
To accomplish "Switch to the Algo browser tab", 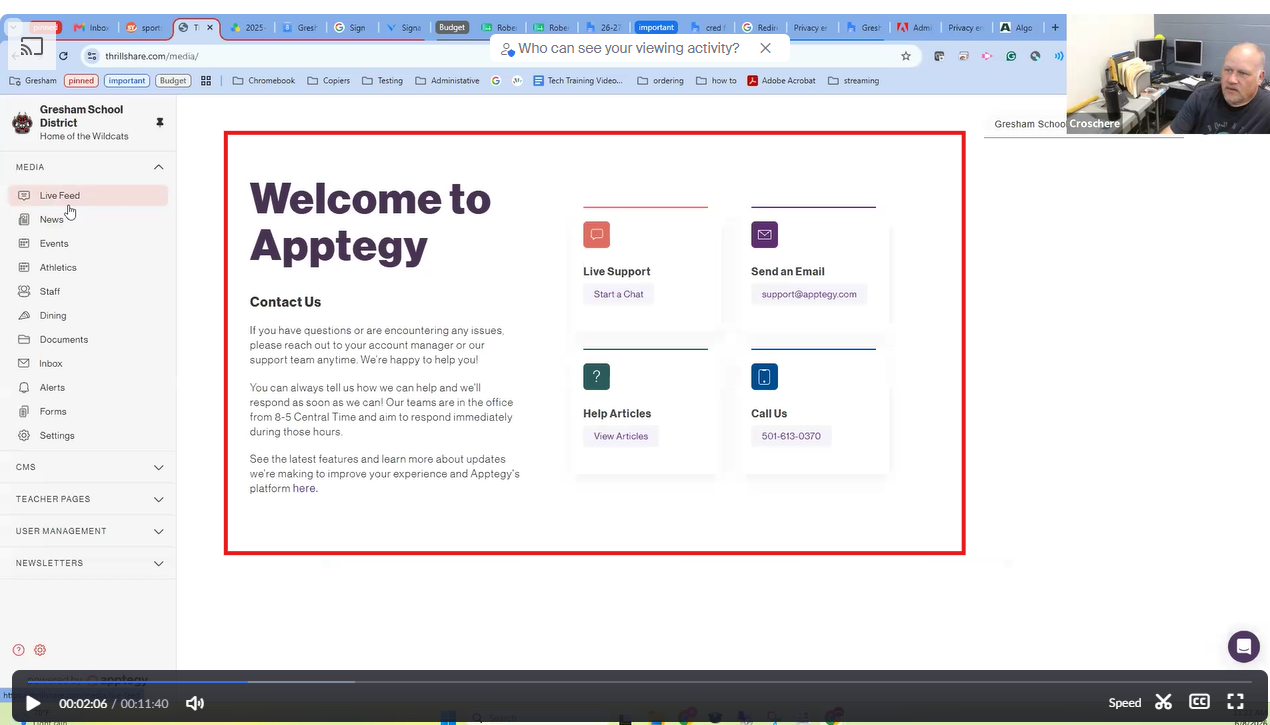I will coord(1018,28).
